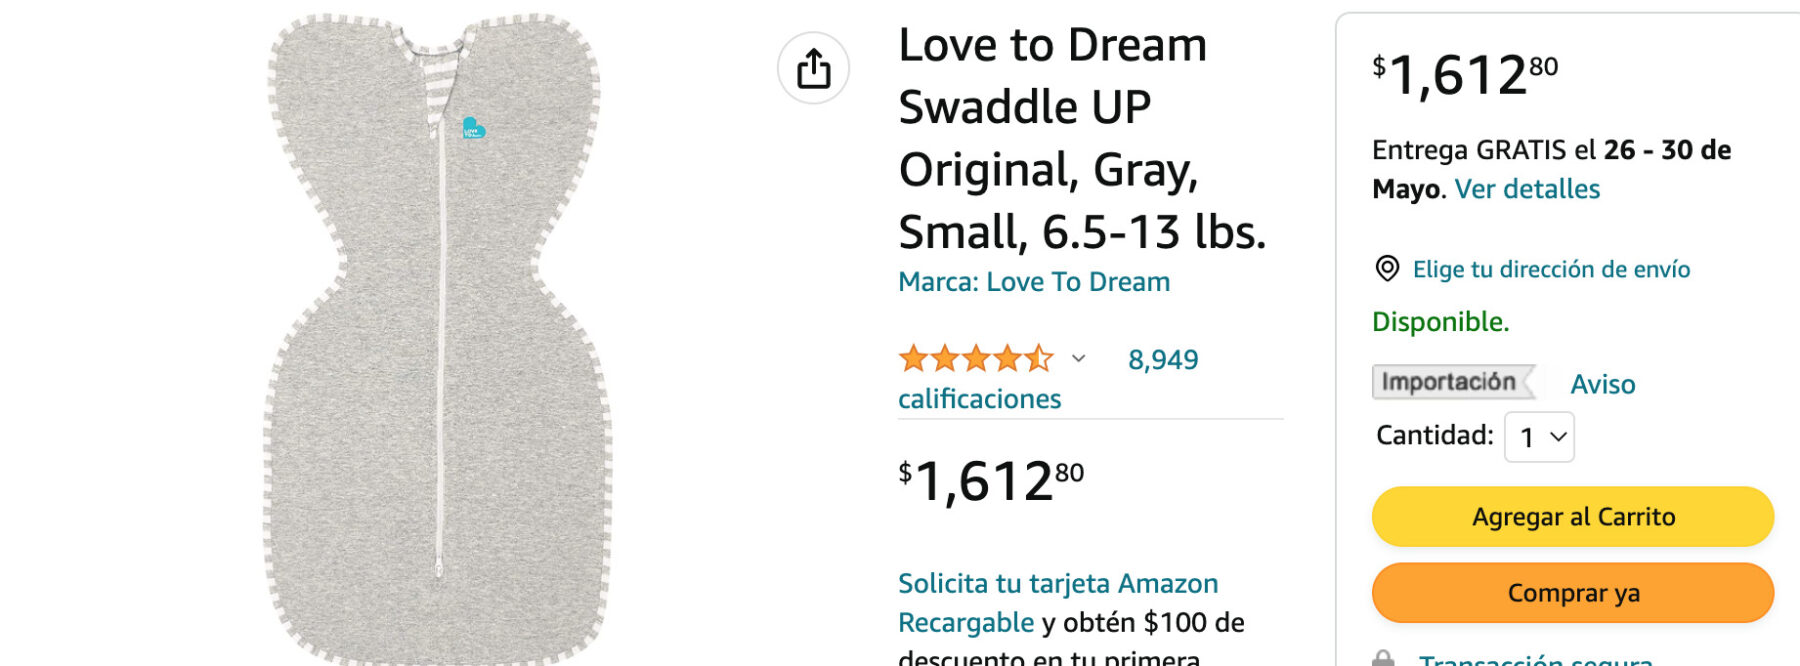Open the Marca: Love To Dream link
This screenshot has width=1800, height=666.
[1033, 282]
